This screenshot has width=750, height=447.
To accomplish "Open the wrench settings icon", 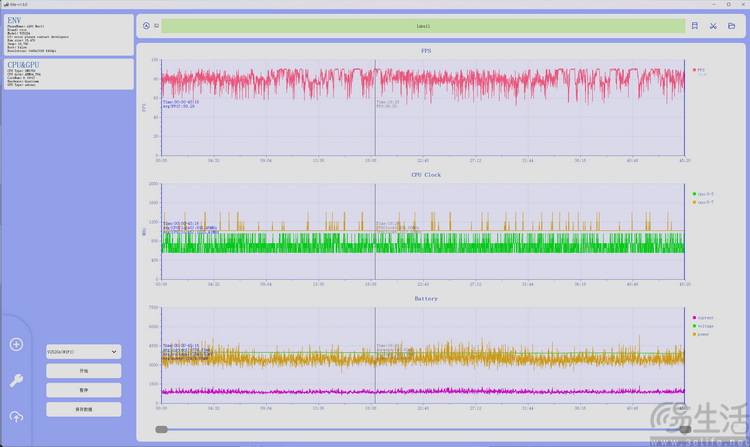I will pyautogui.click(x=16, y=380).
